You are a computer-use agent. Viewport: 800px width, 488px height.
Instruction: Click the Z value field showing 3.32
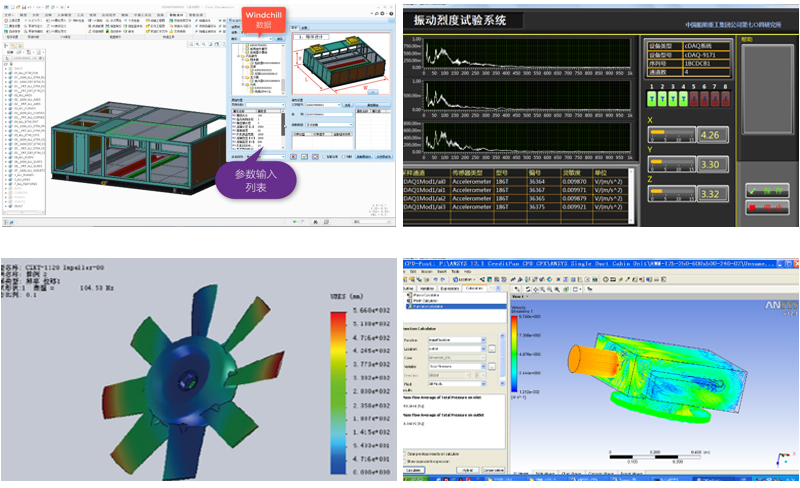(x=712, y=194)
